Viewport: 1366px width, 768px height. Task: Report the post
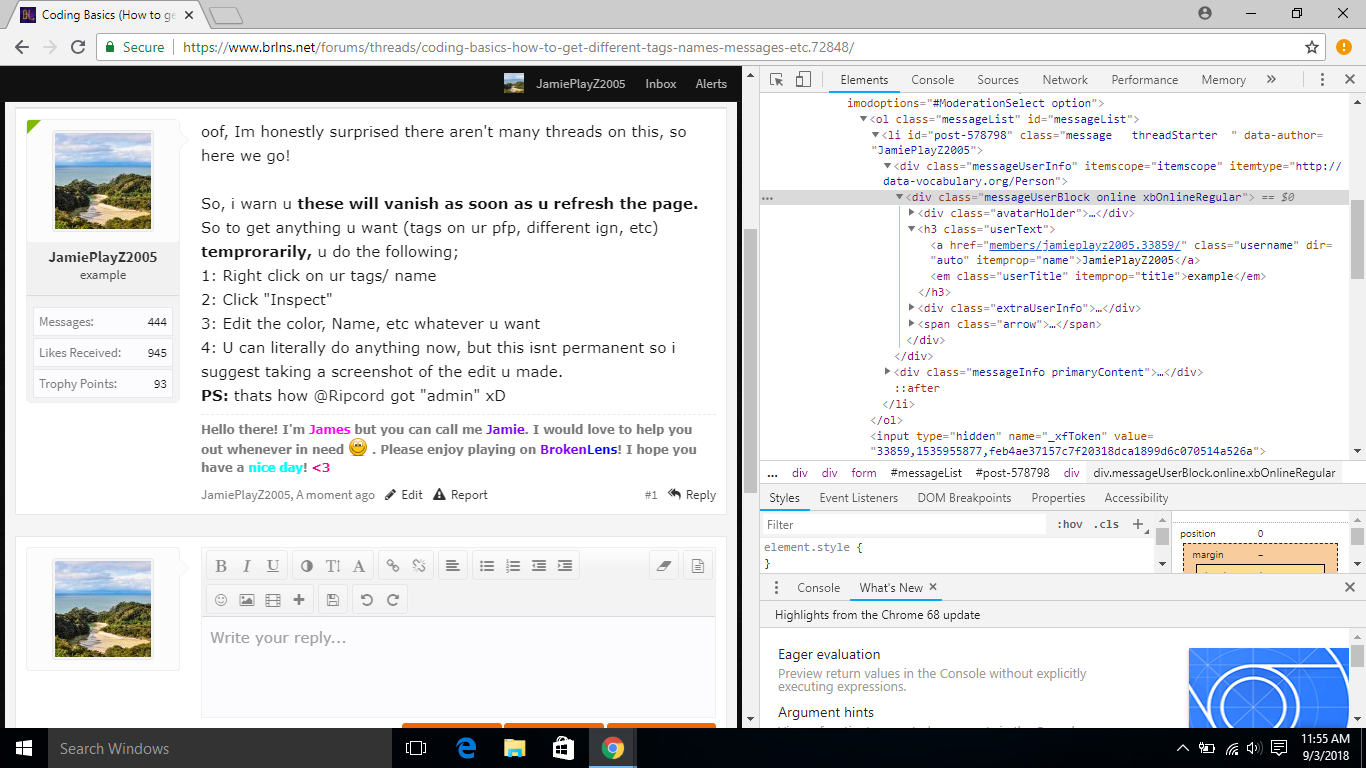(x=461, y=495)
